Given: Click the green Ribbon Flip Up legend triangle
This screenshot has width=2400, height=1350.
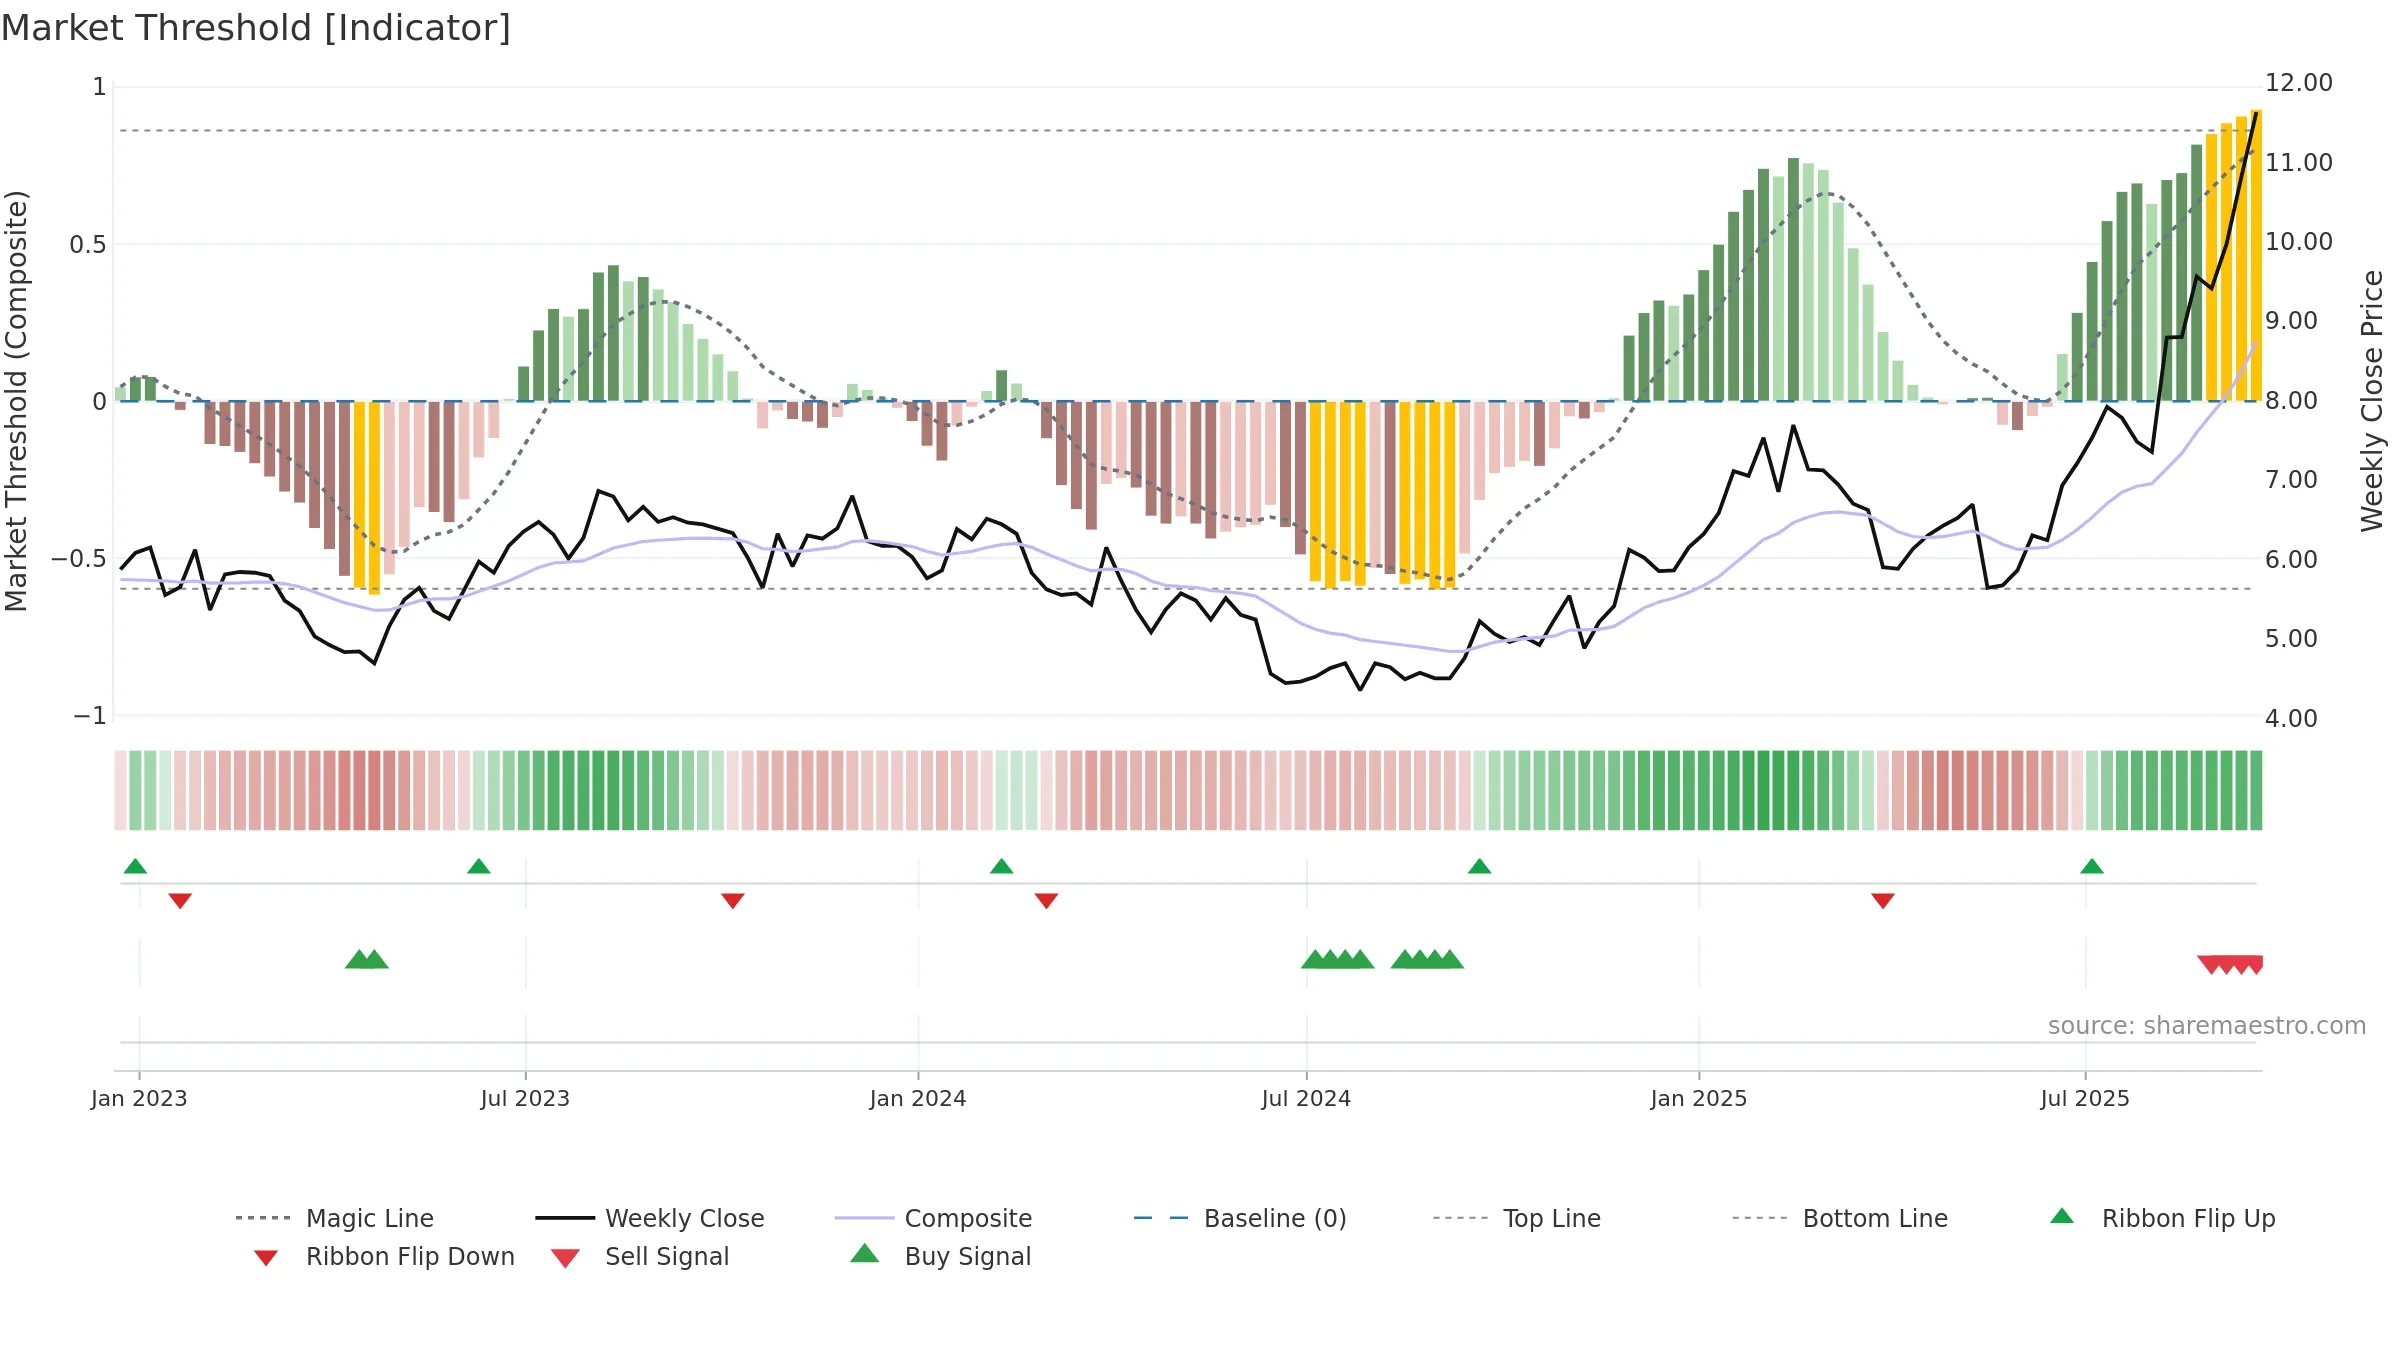Looking at the screenshot, I should click(2062, 1216).
